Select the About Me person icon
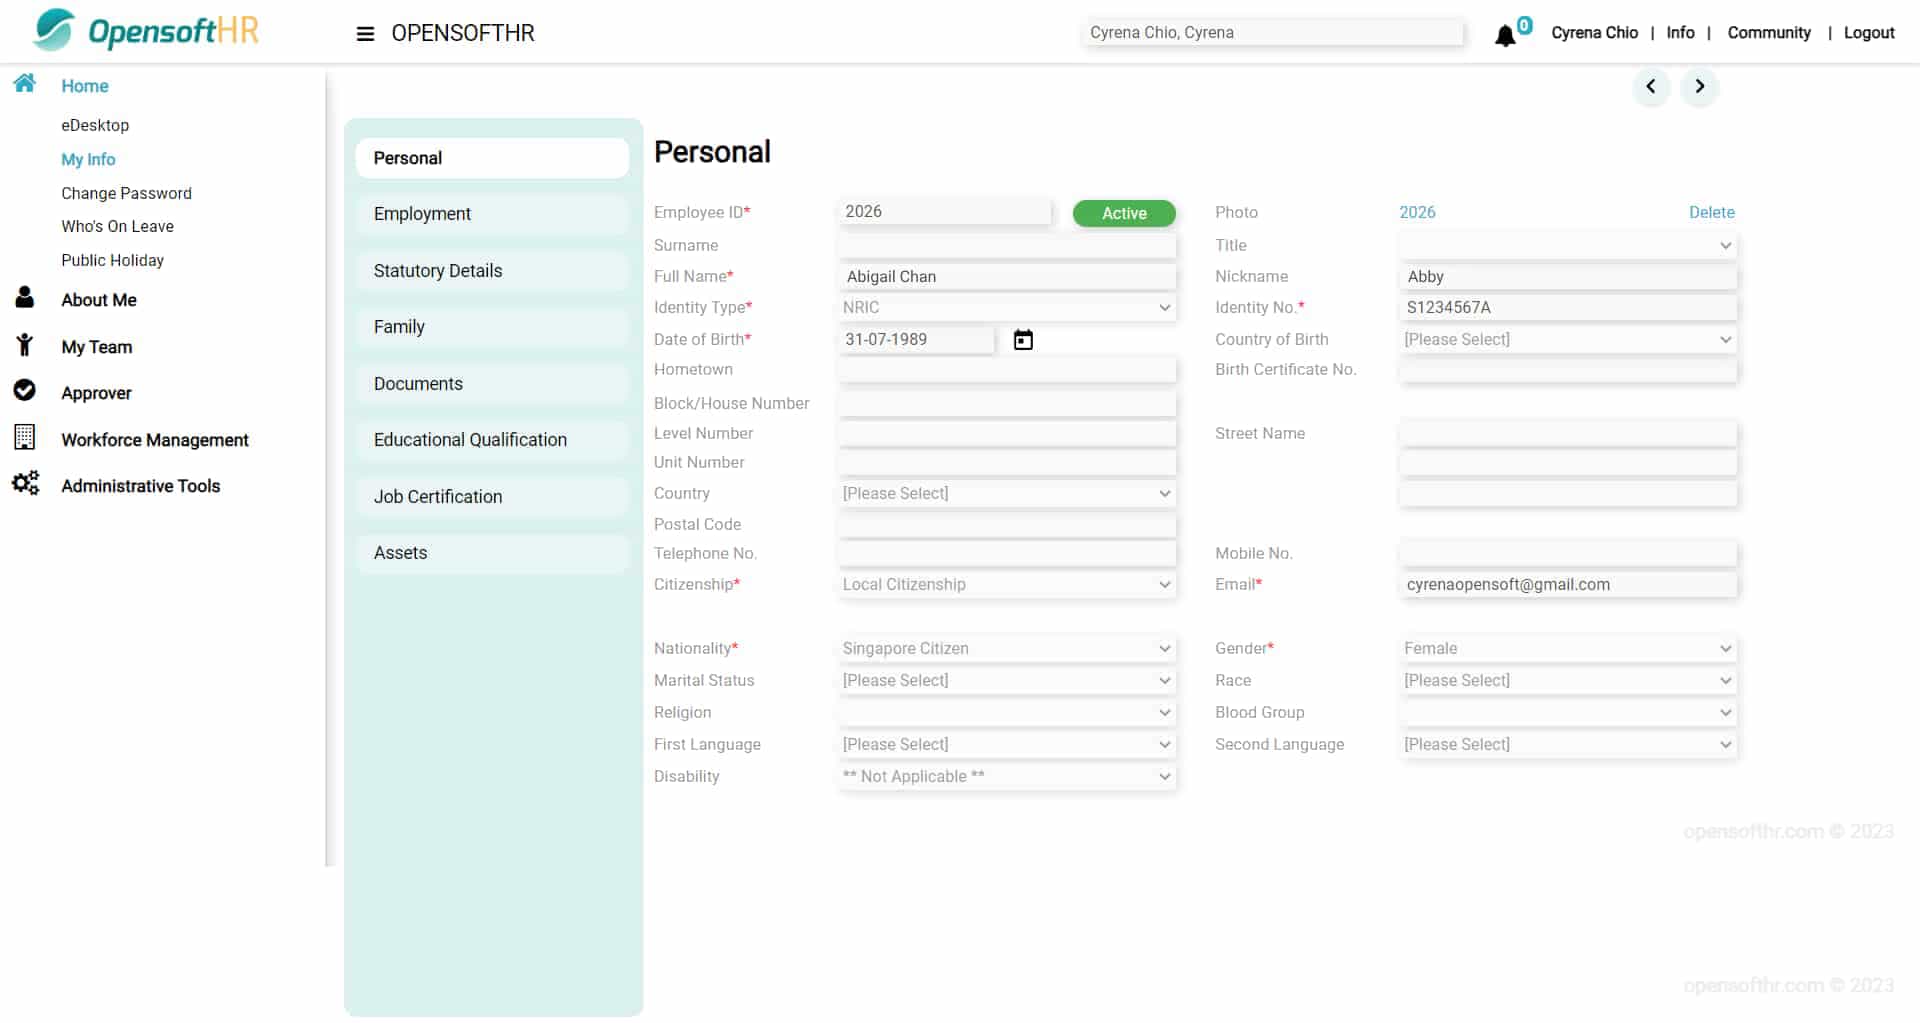The image size is (1920, 1023). click(24, 296)
